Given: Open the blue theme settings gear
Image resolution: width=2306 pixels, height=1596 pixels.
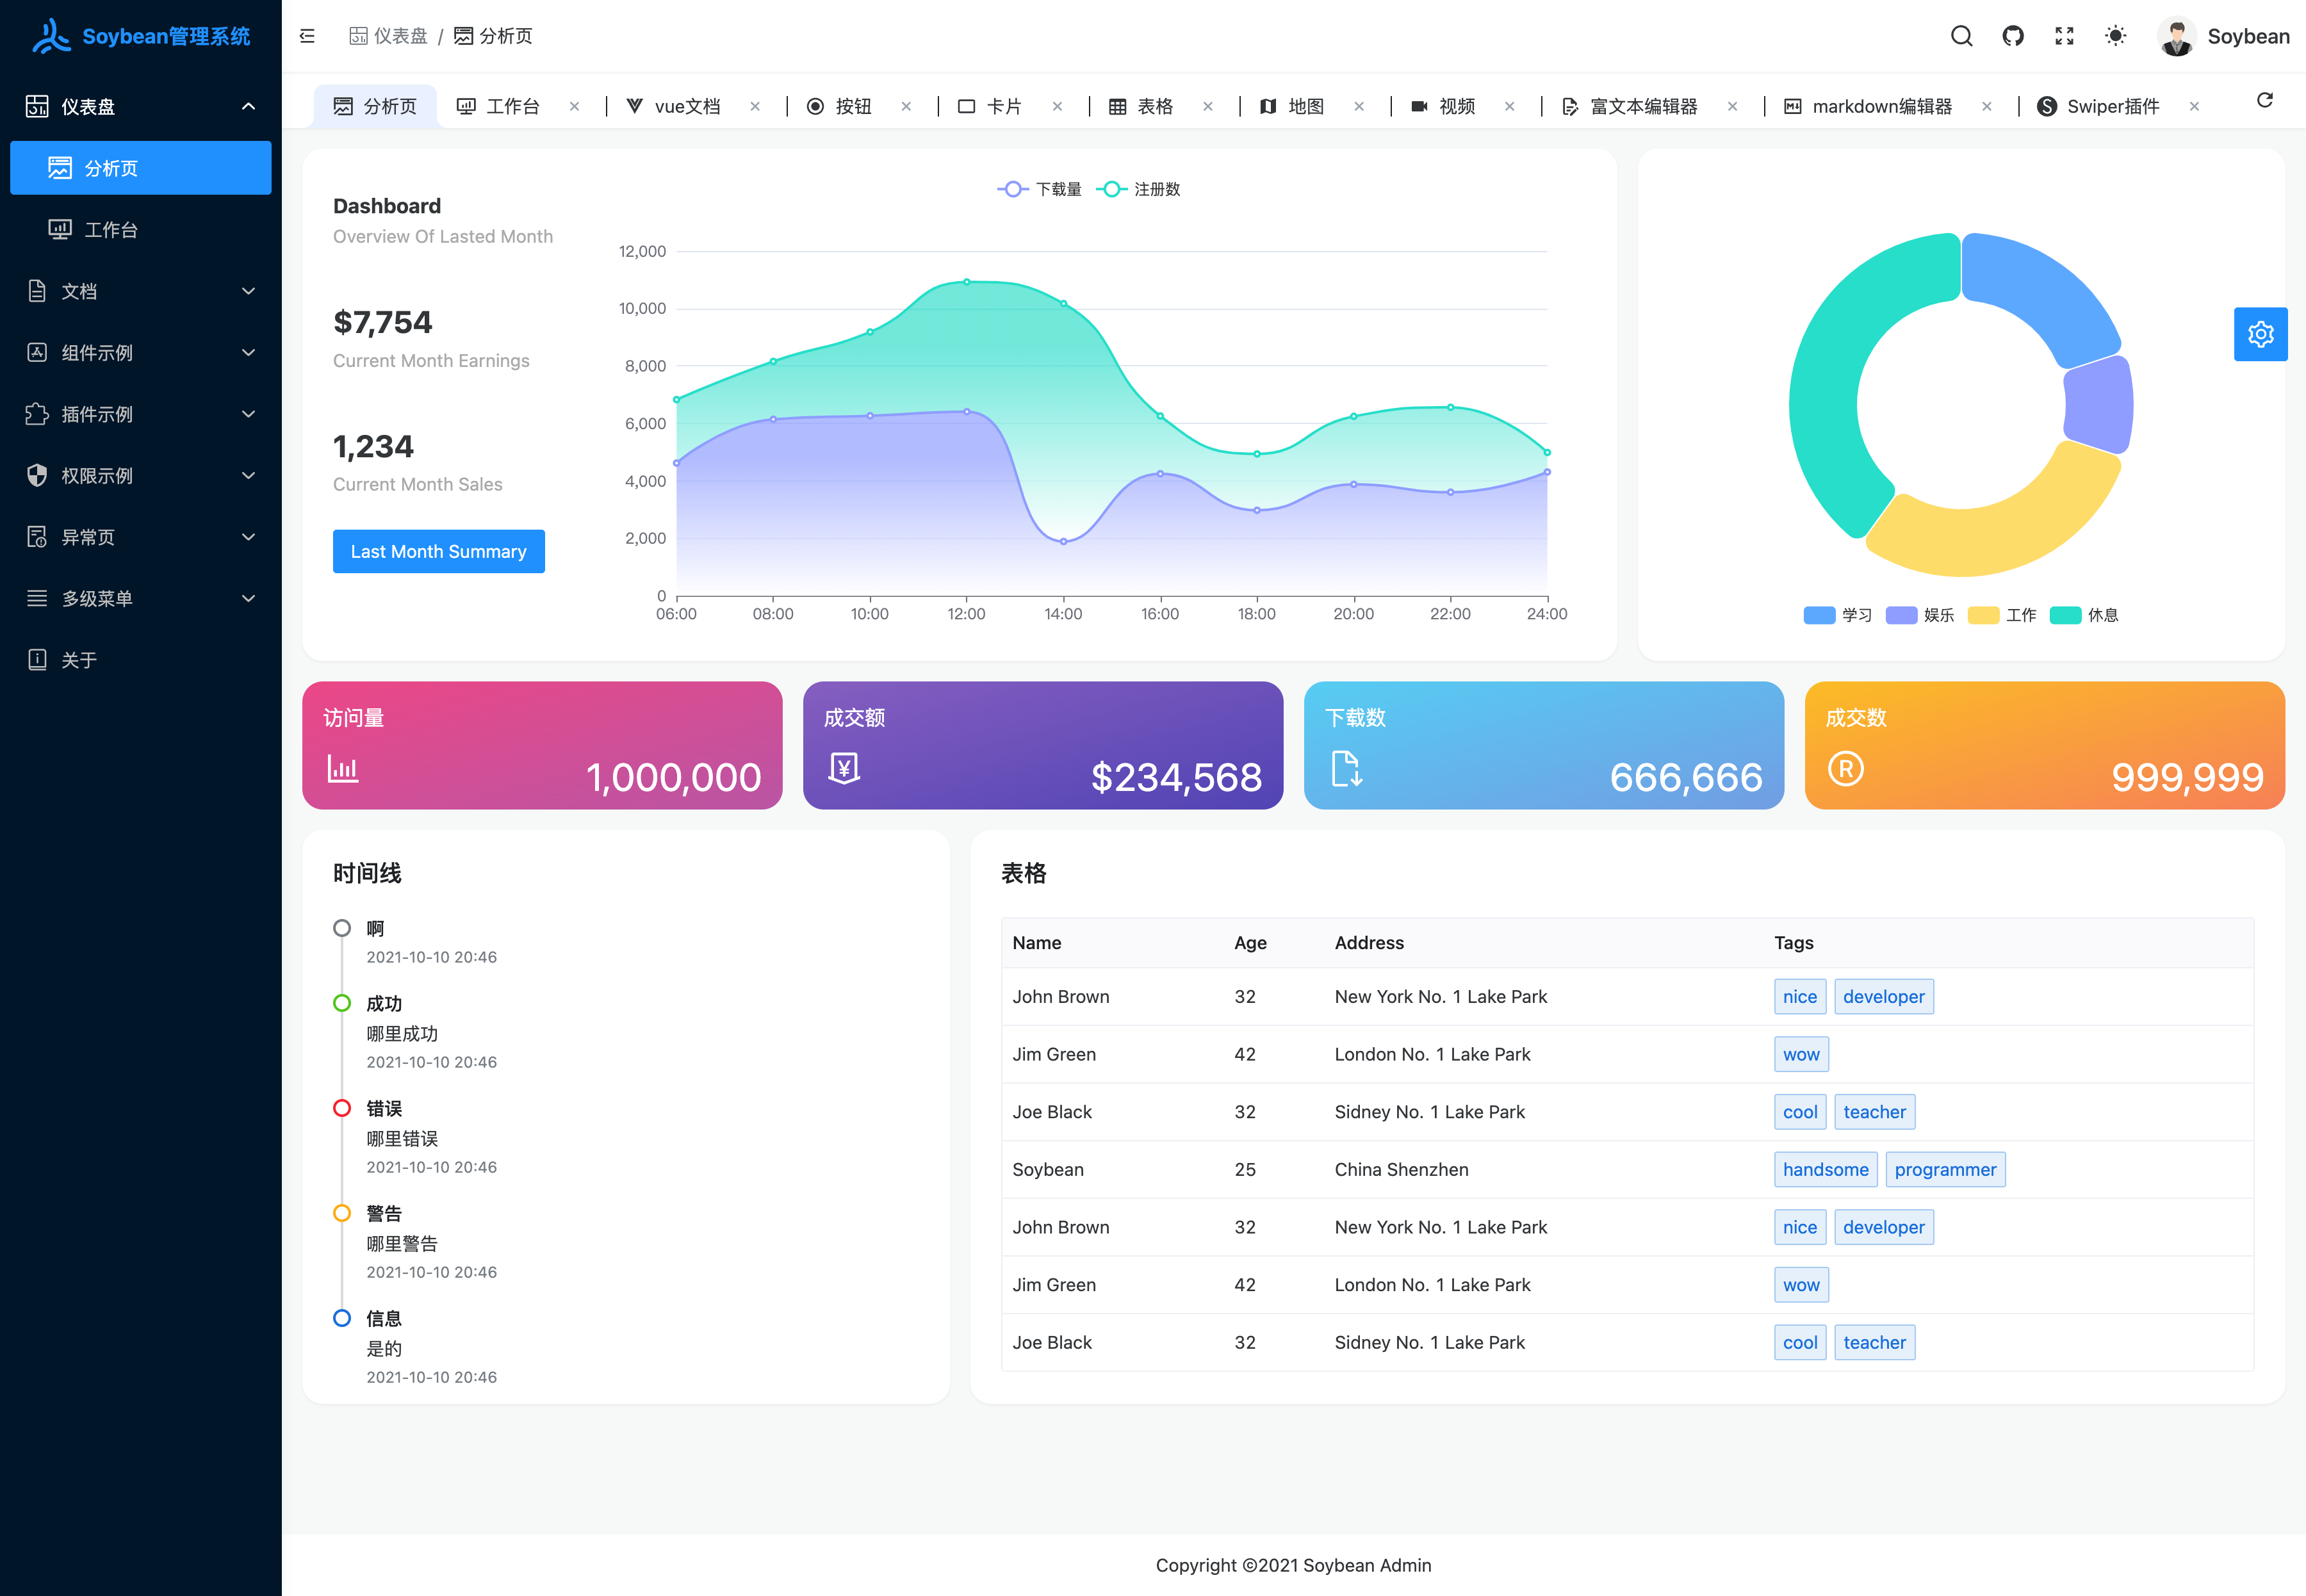Looking at the screenshot, I should tap(2260, 334).
